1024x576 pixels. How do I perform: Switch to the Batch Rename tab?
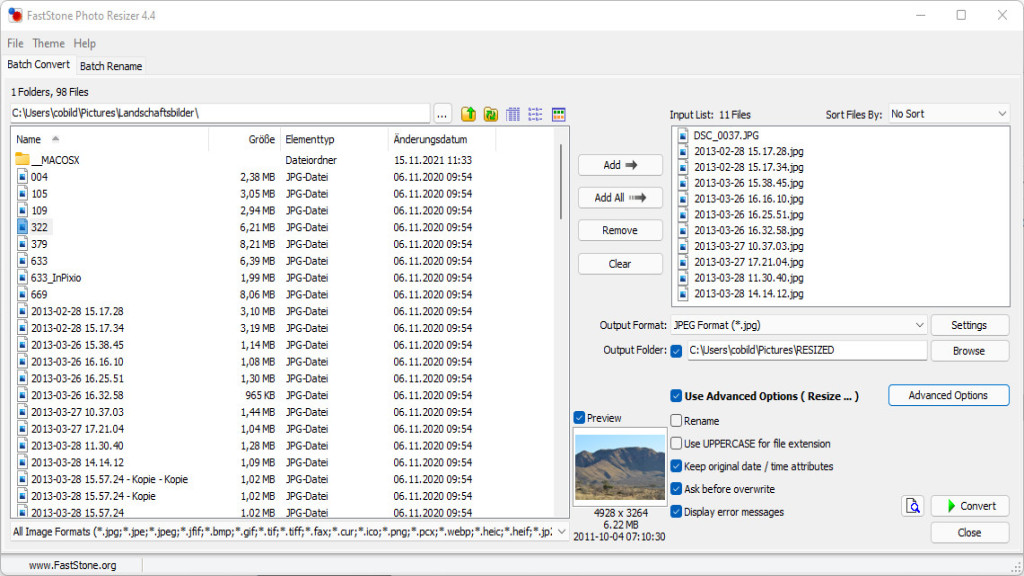111,66
